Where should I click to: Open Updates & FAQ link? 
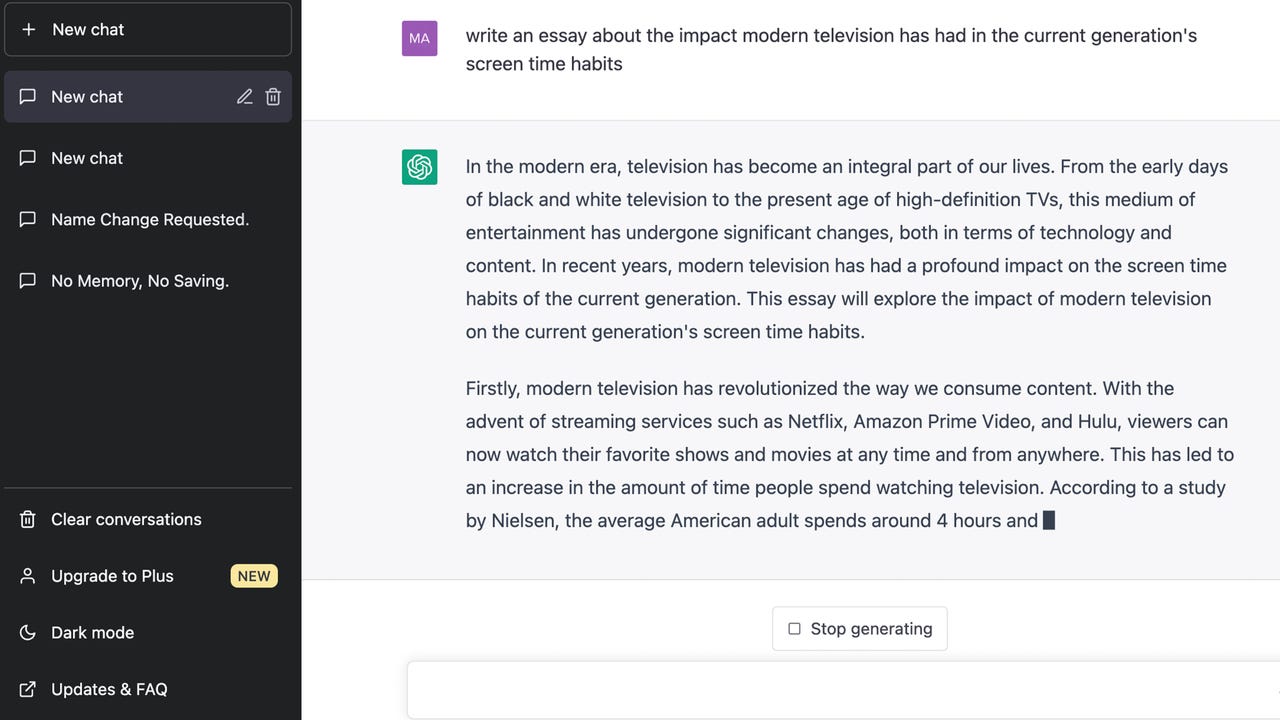point(148,689)
